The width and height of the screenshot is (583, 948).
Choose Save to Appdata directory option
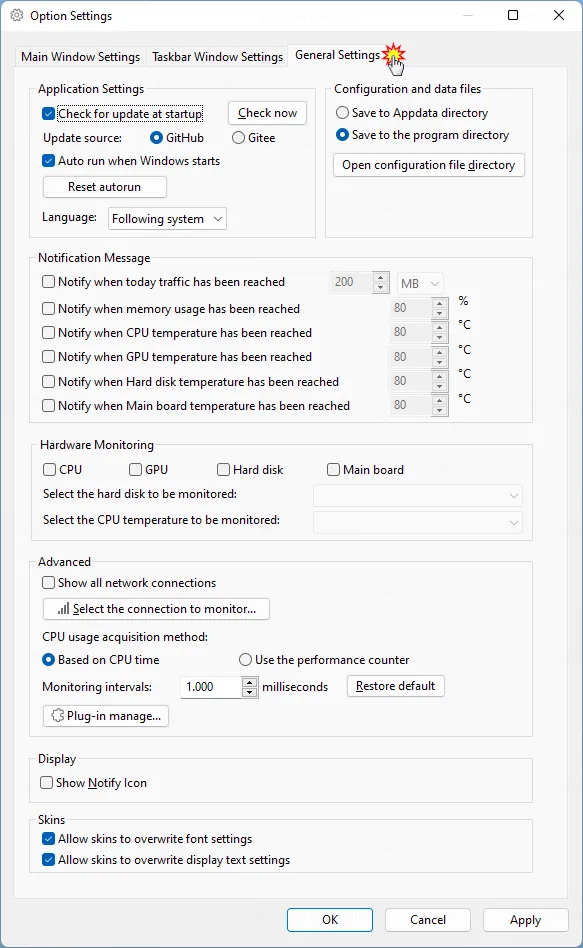342,113
